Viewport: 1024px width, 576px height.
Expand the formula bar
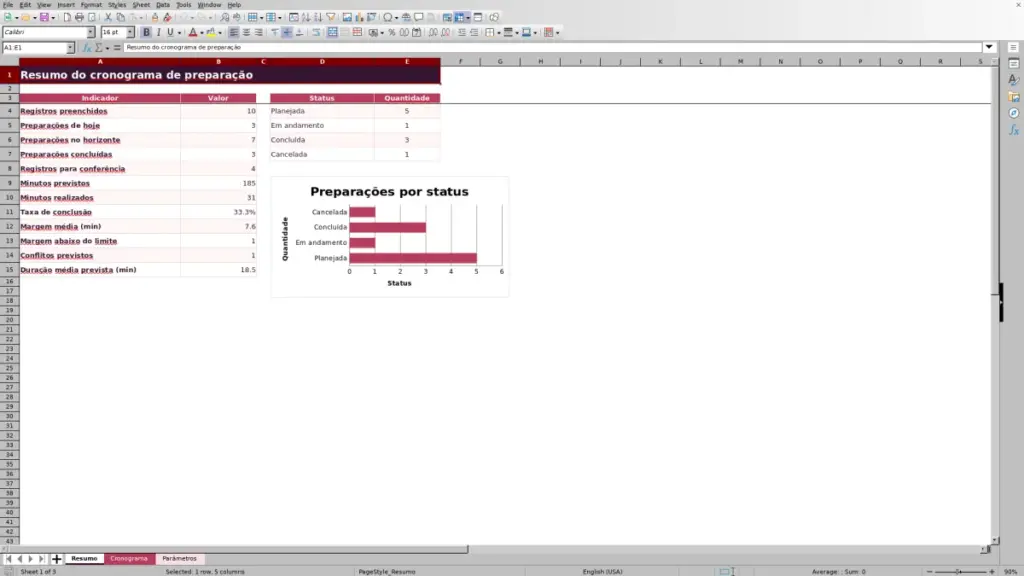(989, 47)
